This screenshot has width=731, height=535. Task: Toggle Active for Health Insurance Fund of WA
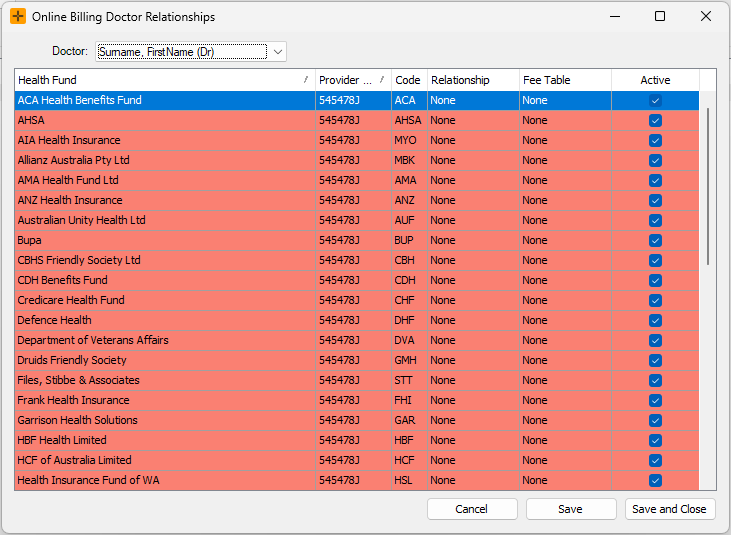[x=655, y=480]
